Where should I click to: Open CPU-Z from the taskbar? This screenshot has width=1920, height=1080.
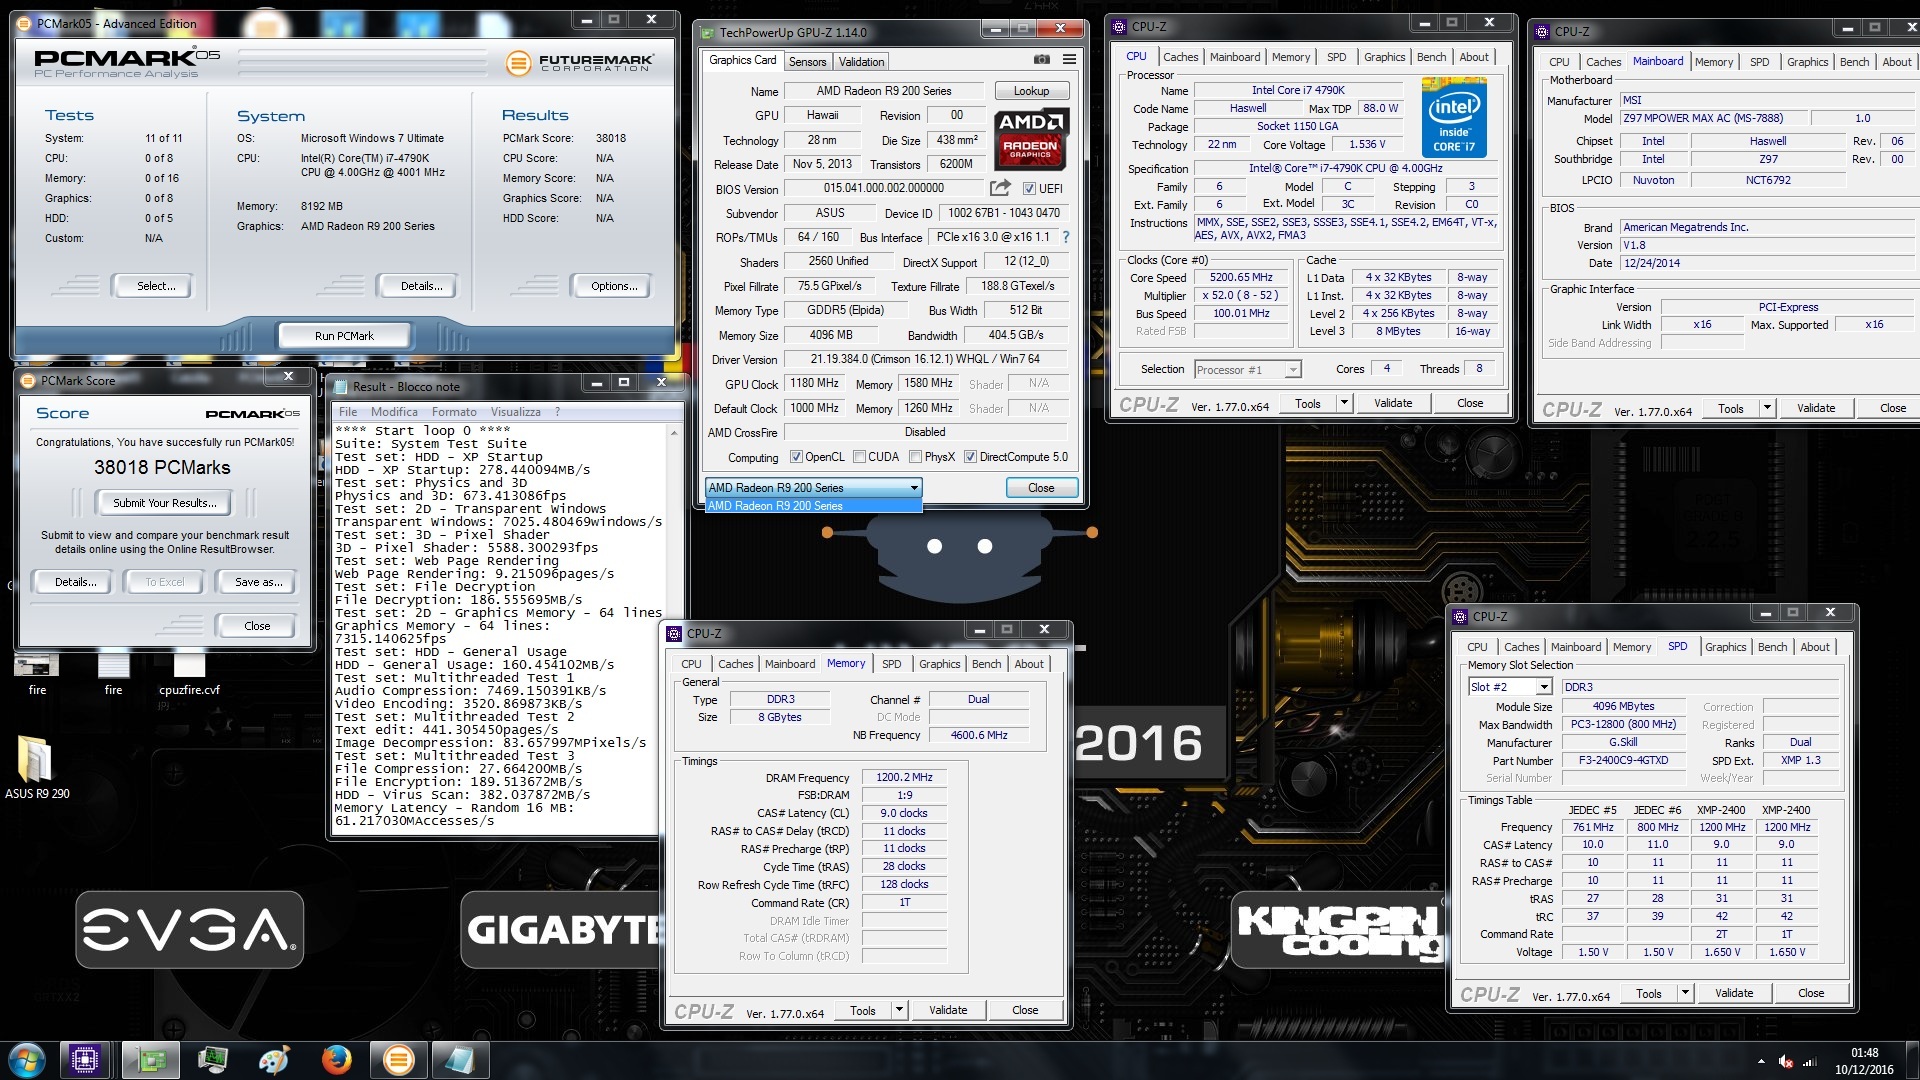tap(84, 1059)
